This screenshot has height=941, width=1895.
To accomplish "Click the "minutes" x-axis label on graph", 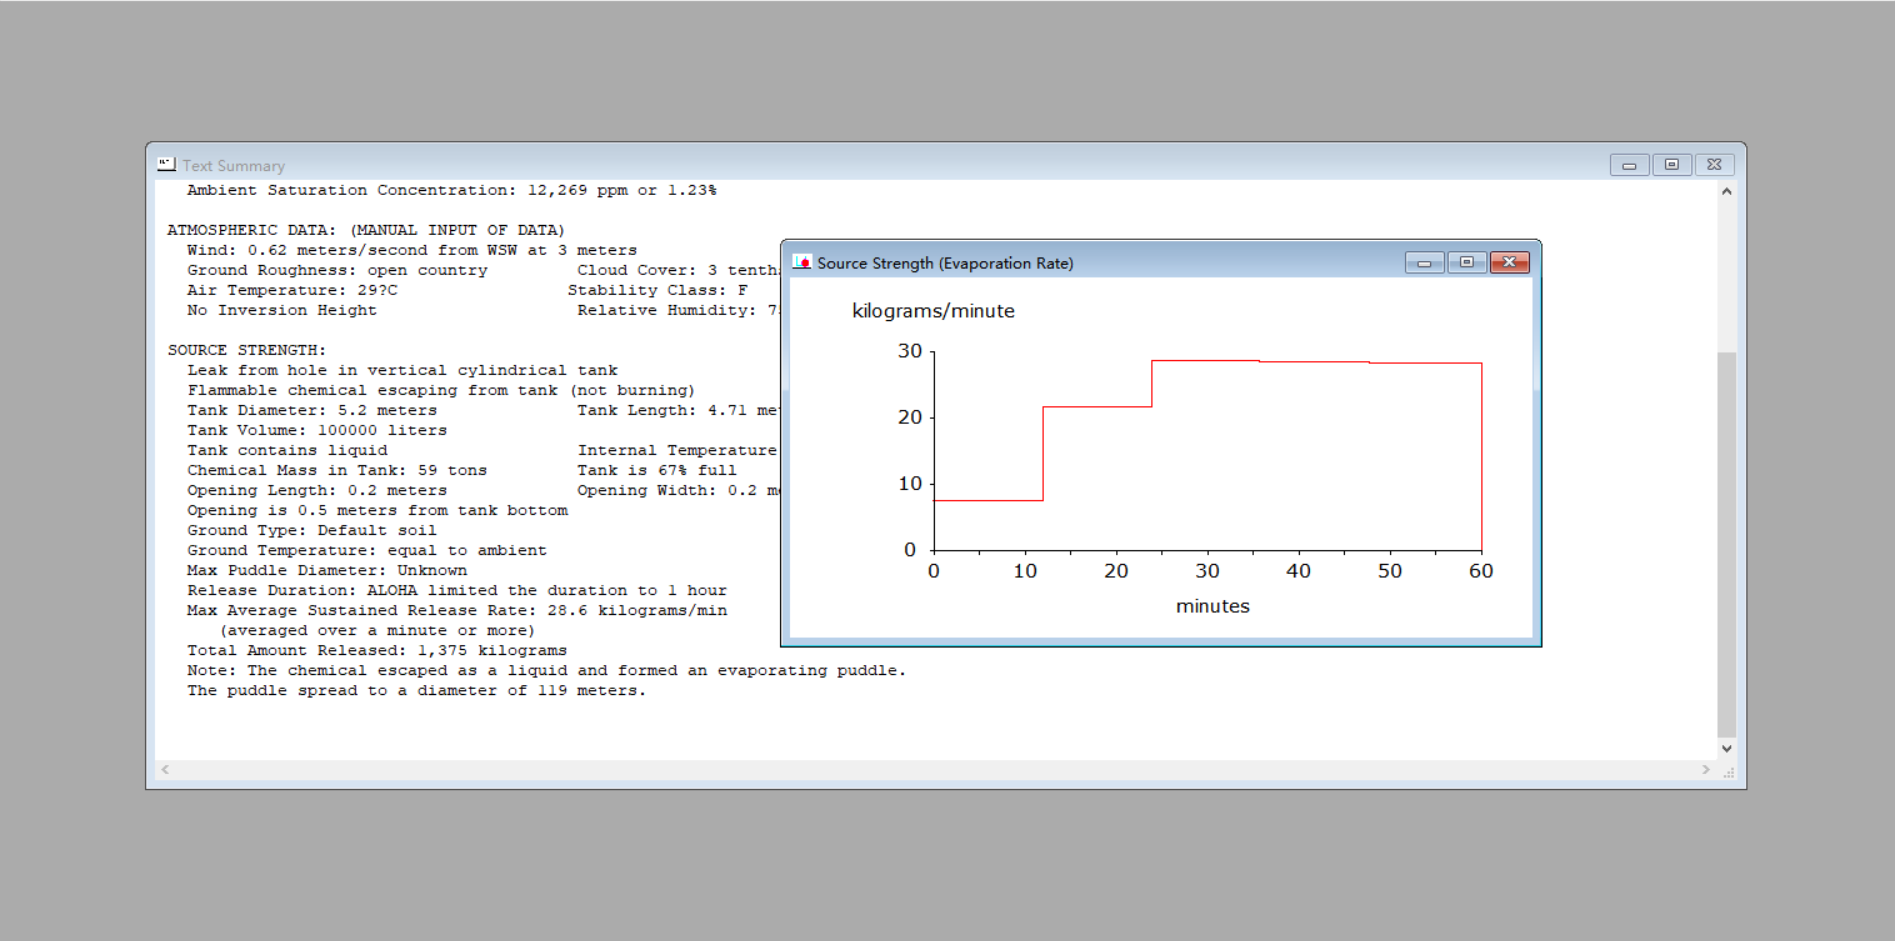I will 1213,606.
